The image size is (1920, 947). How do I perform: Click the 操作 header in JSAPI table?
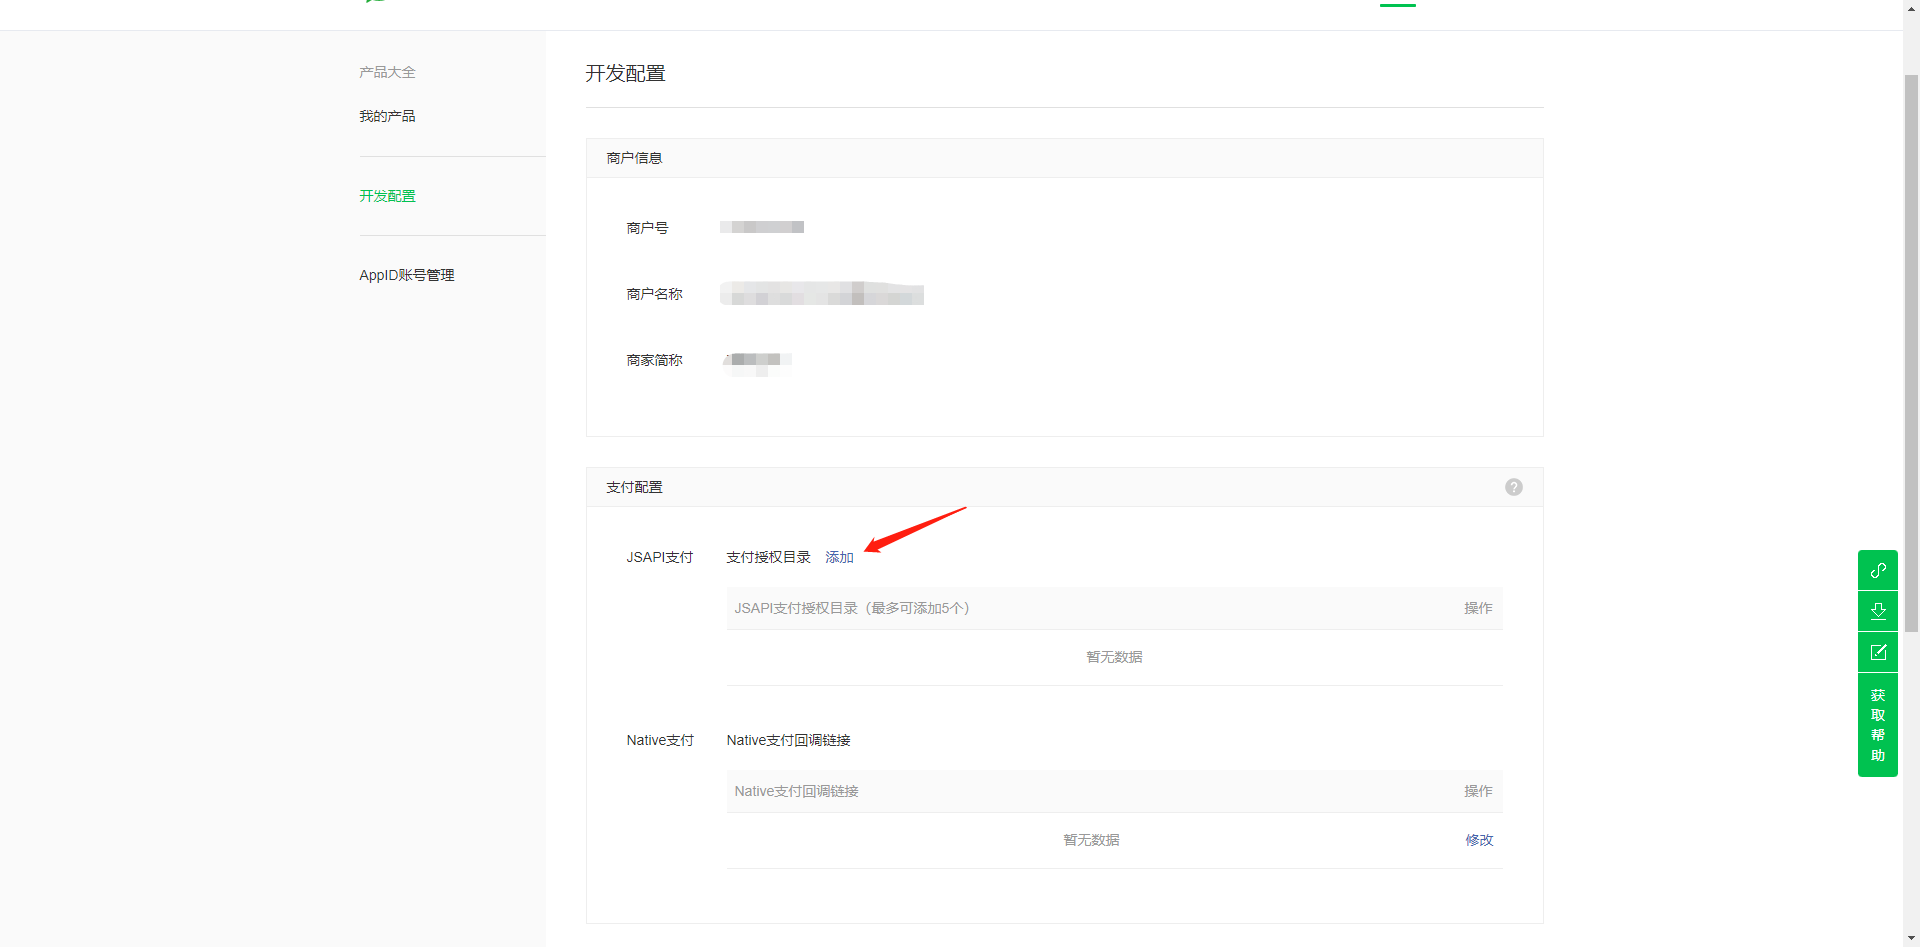click(x=1478, y=608)
